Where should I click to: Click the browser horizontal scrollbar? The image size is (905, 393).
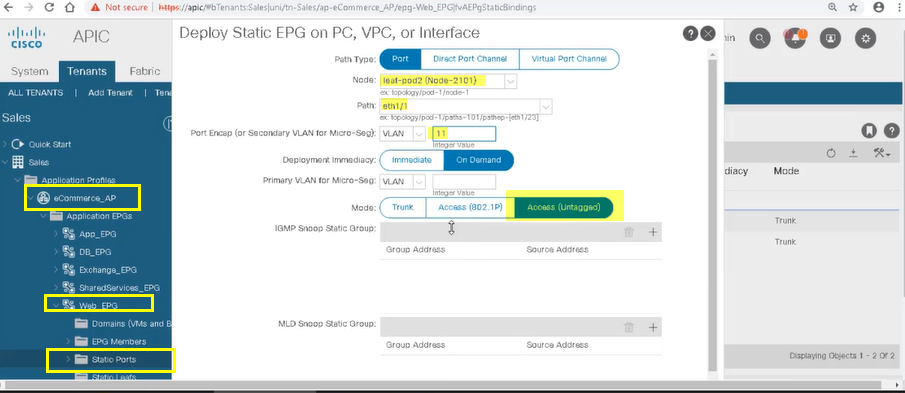(444, 385)
